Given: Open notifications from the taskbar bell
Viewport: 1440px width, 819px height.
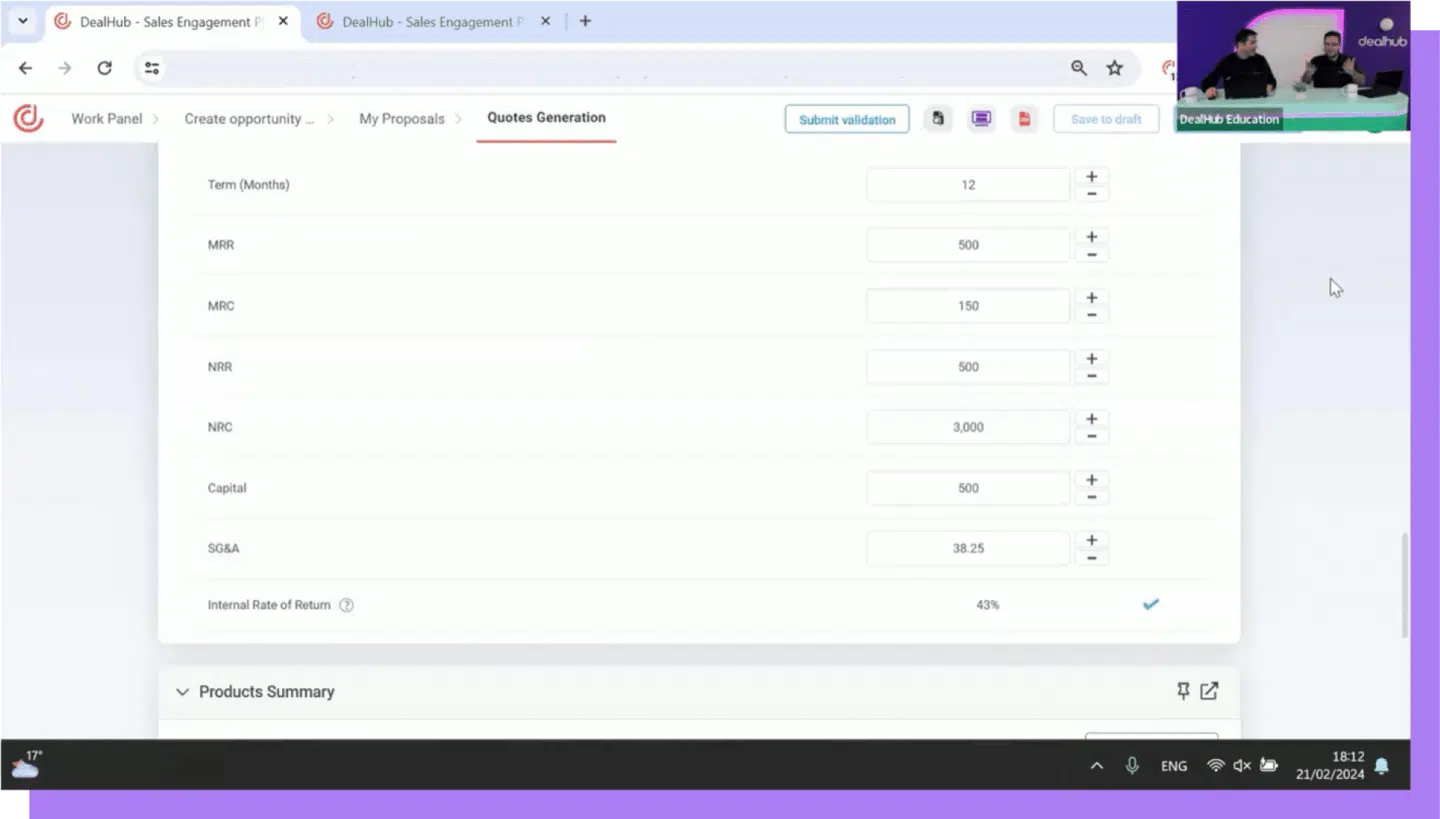Looking at the screenshot, I should coord(1382,765).
